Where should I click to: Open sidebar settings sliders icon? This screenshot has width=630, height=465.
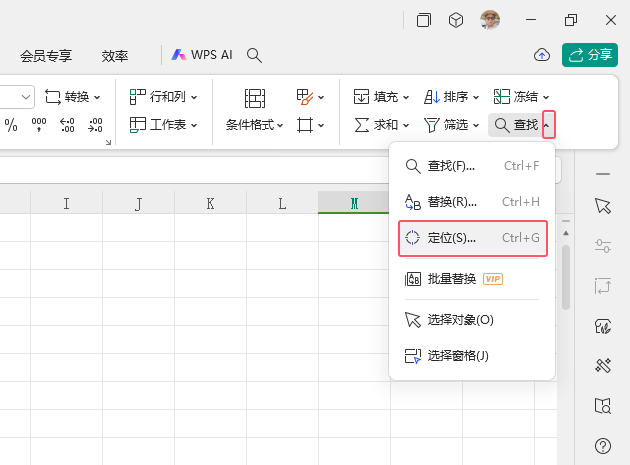[x=603, y=246]
